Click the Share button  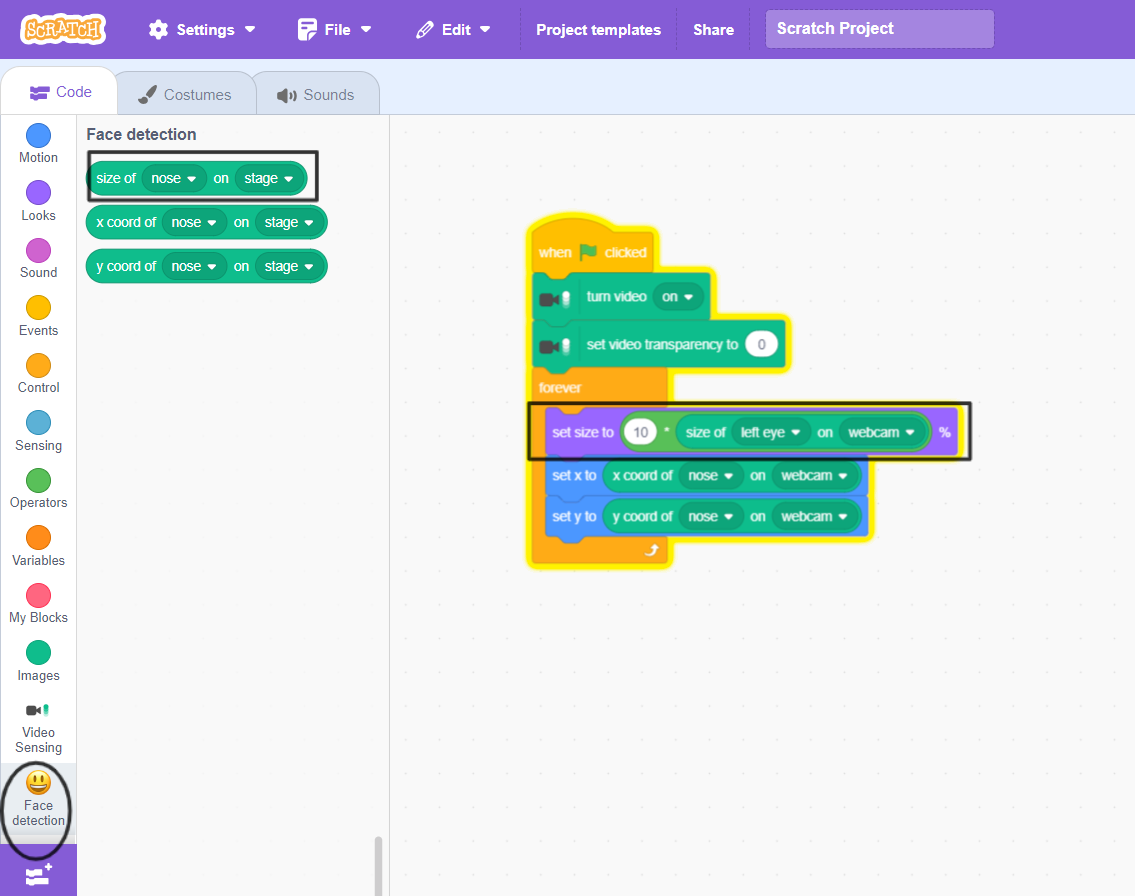point(713,29)
